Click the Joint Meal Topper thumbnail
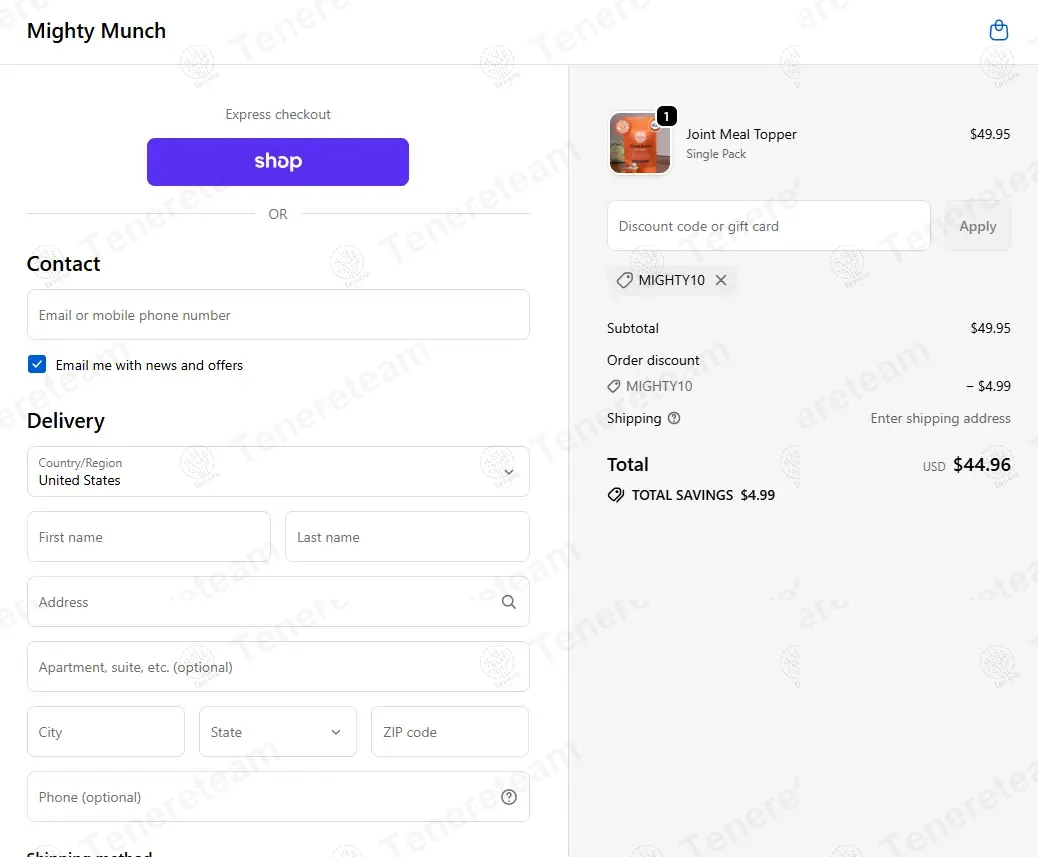Image resolution: width=1038 pixels, height=857 pixels. [640, 144]
